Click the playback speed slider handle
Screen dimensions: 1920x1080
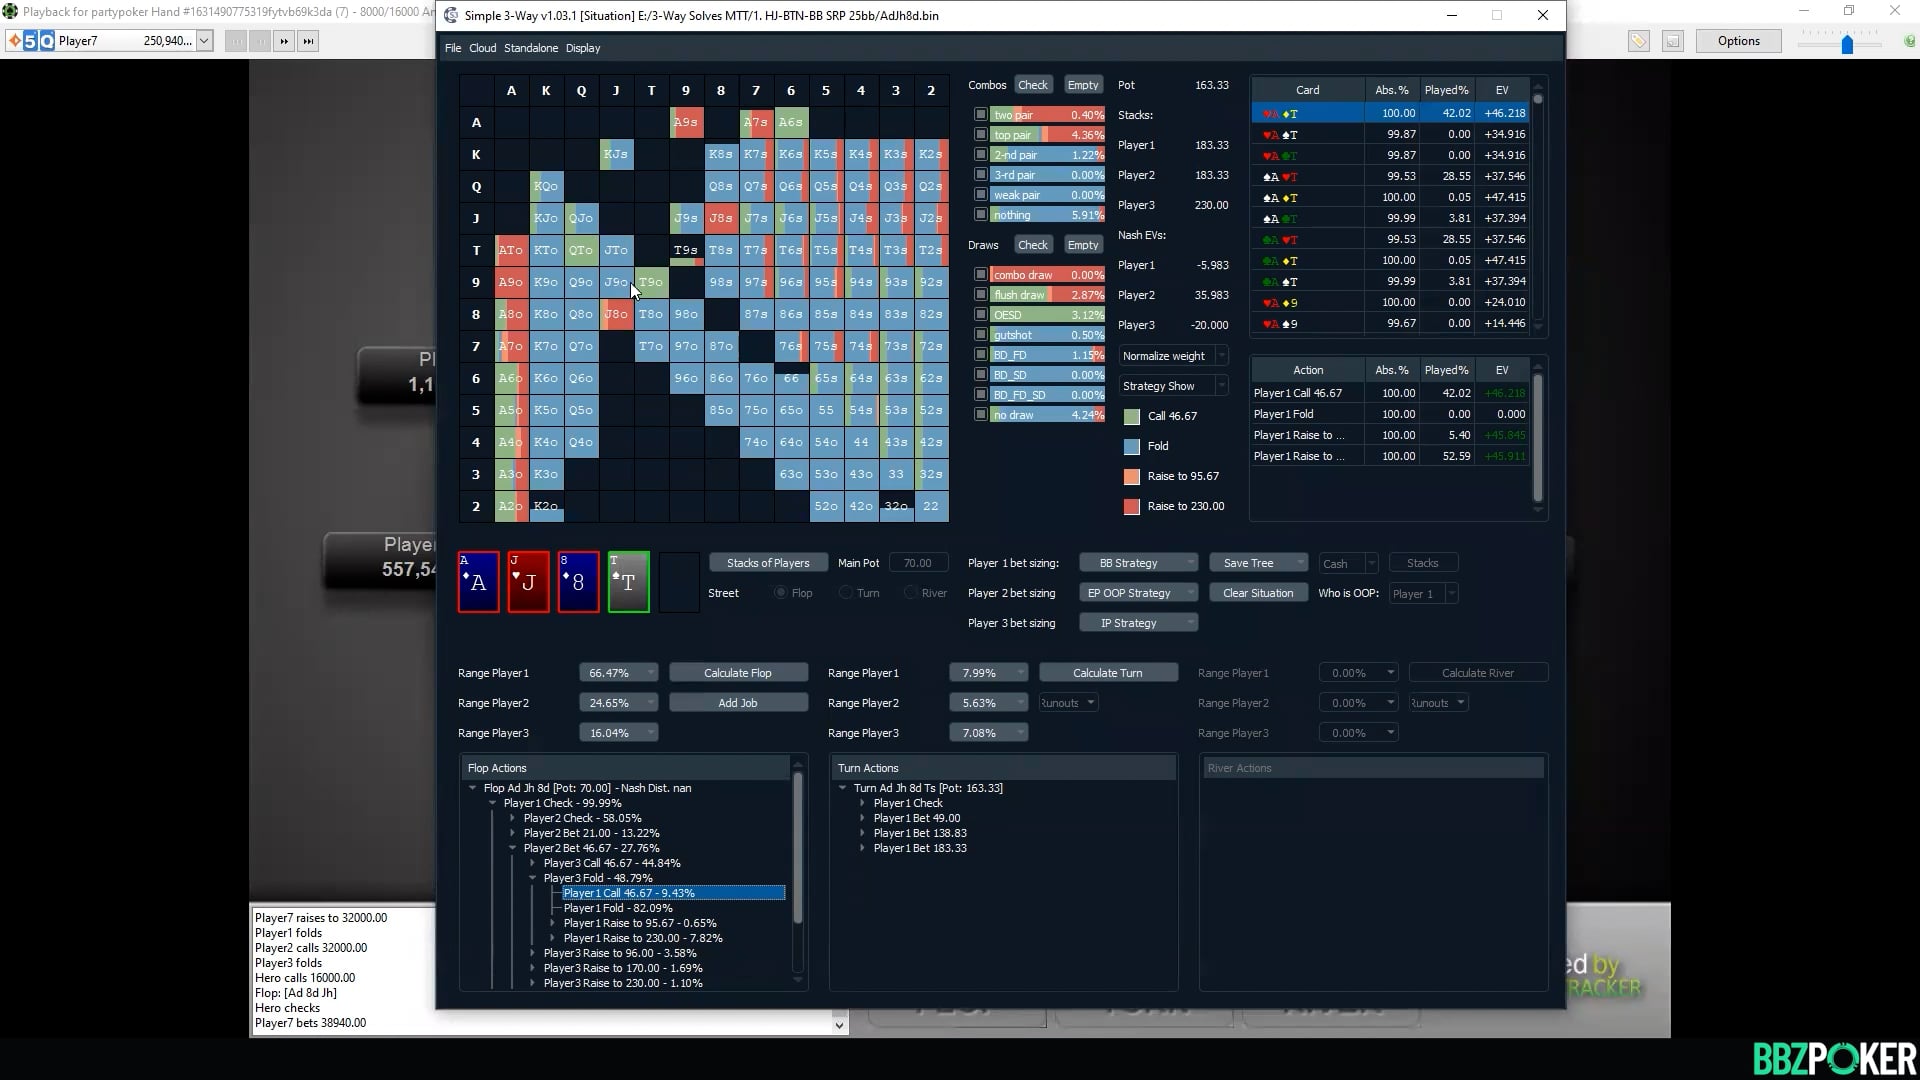tap(1847, 43)
